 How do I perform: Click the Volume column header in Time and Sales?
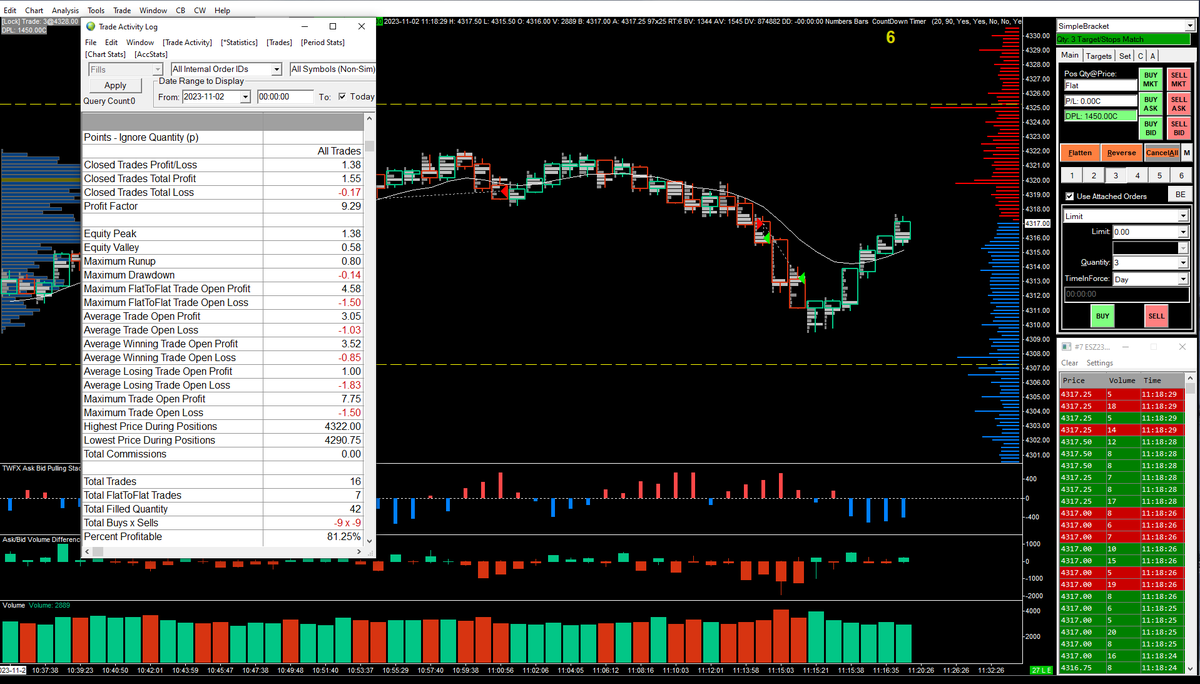point(1121,381)
